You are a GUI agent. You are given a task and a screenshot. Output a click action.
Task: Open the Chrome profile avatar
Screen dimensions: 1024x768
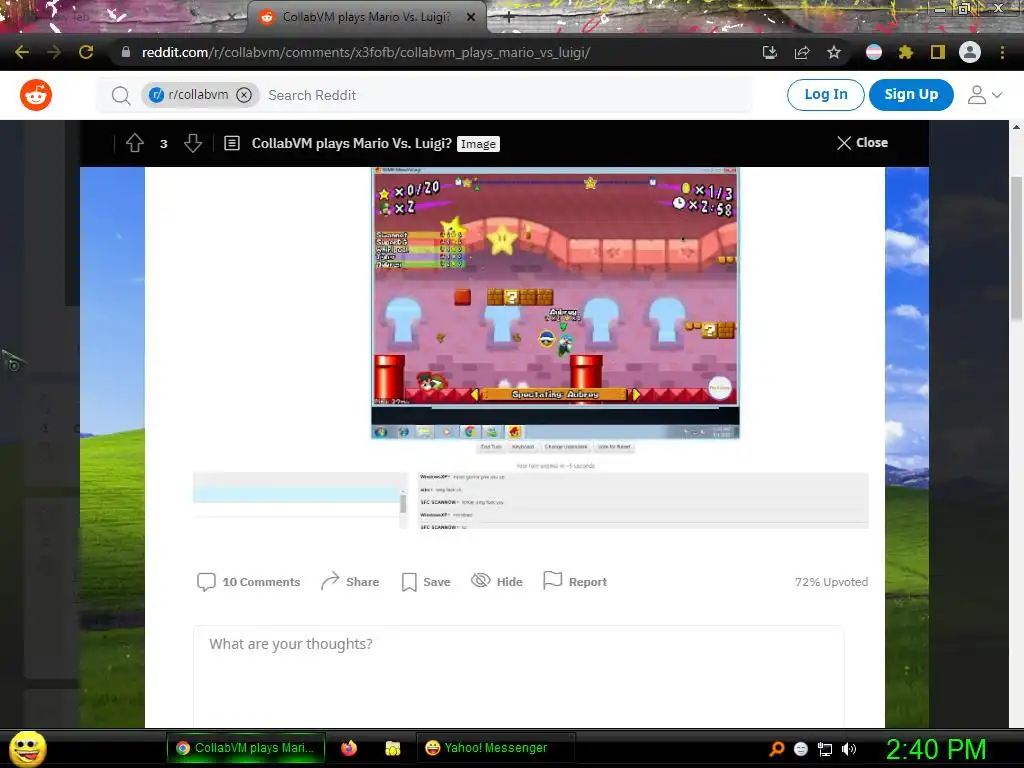coord(970,52)
